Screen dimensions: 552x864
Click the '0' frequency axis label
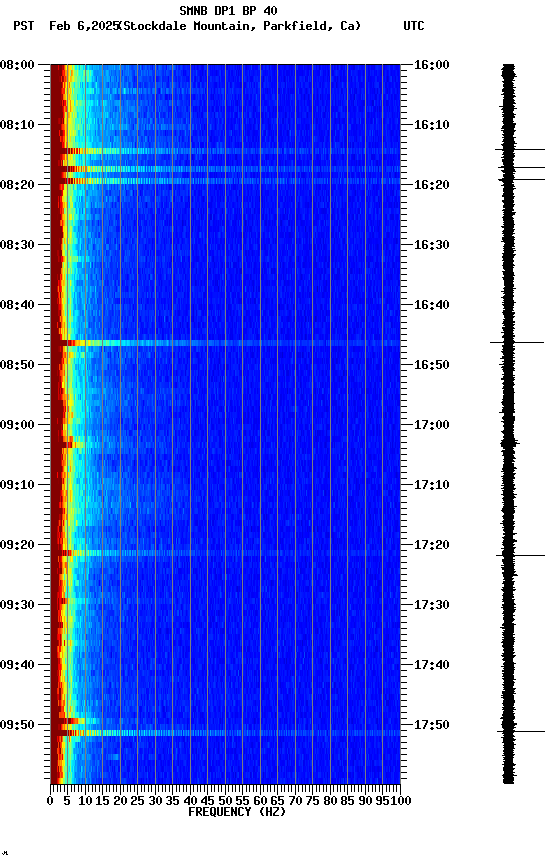(x=50, y=801)
